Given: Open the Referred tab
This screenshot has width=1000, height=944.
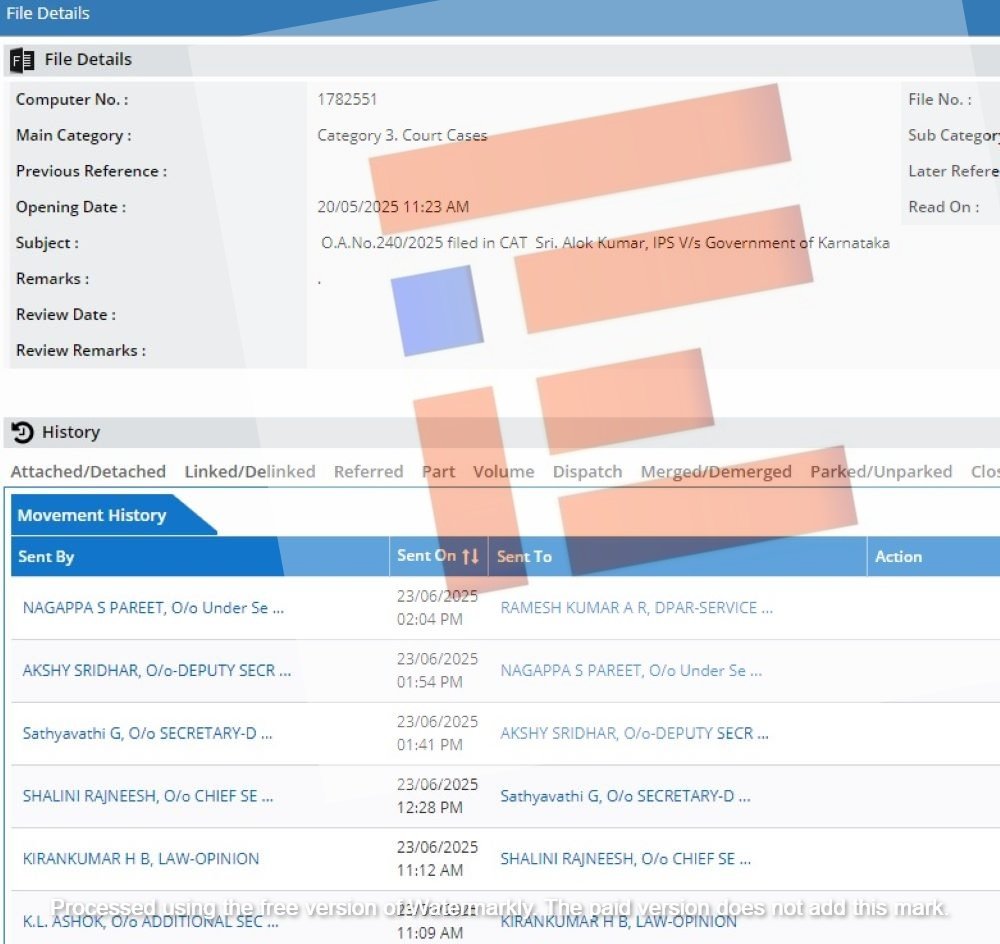Looking at the screenshot, I should [368, 472].
